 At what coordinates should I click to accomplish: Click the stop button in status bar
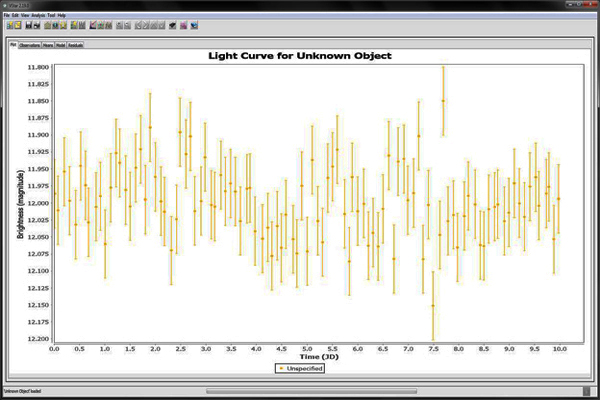click(587, 391)
